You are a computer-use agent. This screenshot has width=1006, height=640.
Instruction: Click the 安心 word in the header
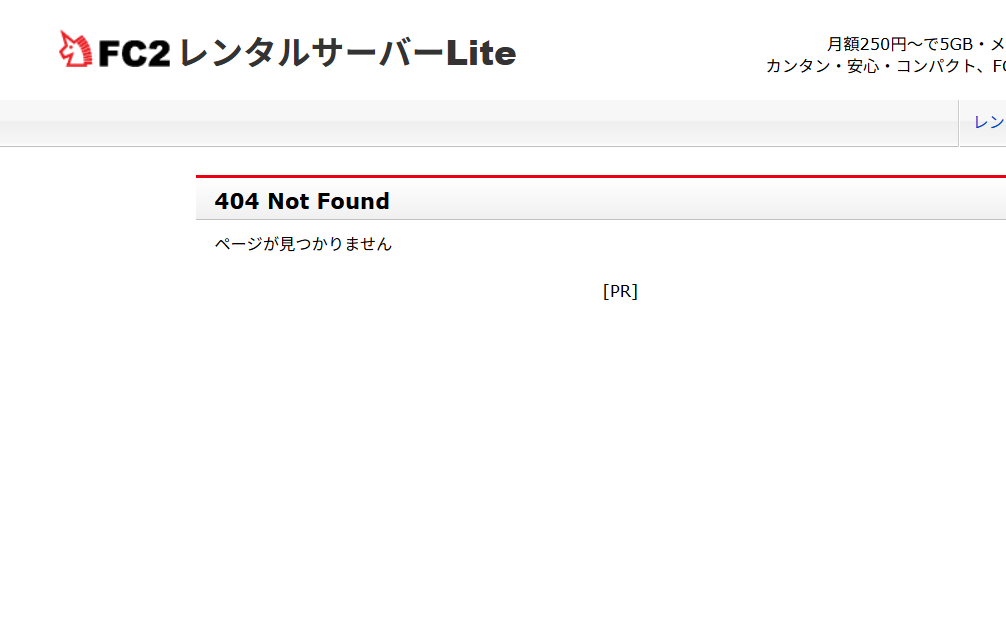click(x=864, y=66)
